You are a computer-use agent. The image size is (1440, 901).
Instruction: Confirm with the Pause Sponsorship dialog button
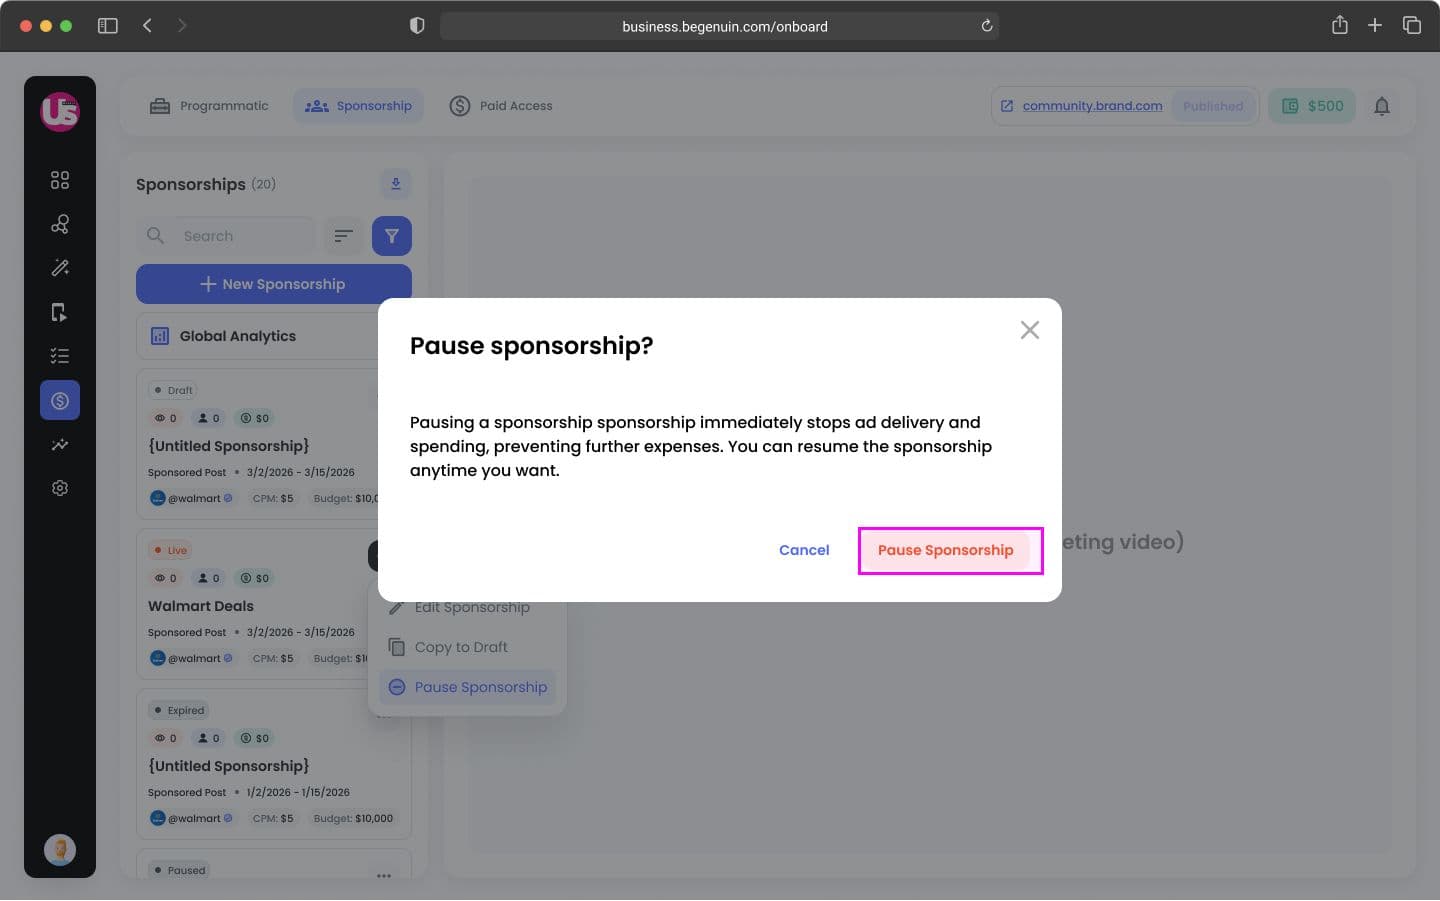click(945, 550)
